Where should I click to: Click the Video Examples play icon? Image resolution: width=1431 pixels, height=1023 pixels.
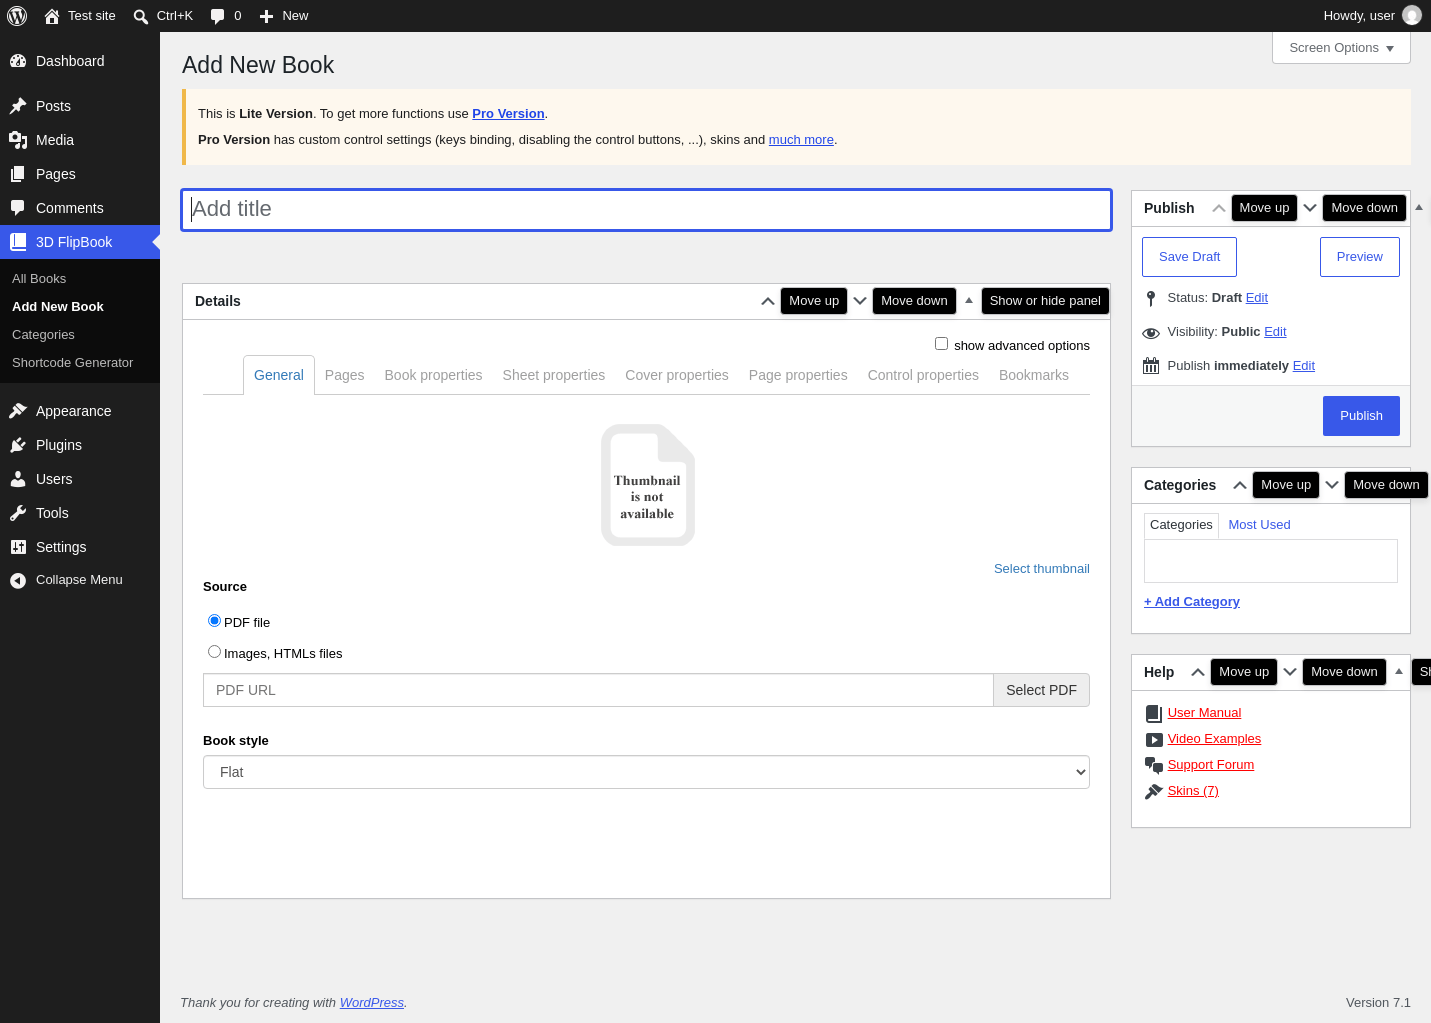click(1154, 739)
